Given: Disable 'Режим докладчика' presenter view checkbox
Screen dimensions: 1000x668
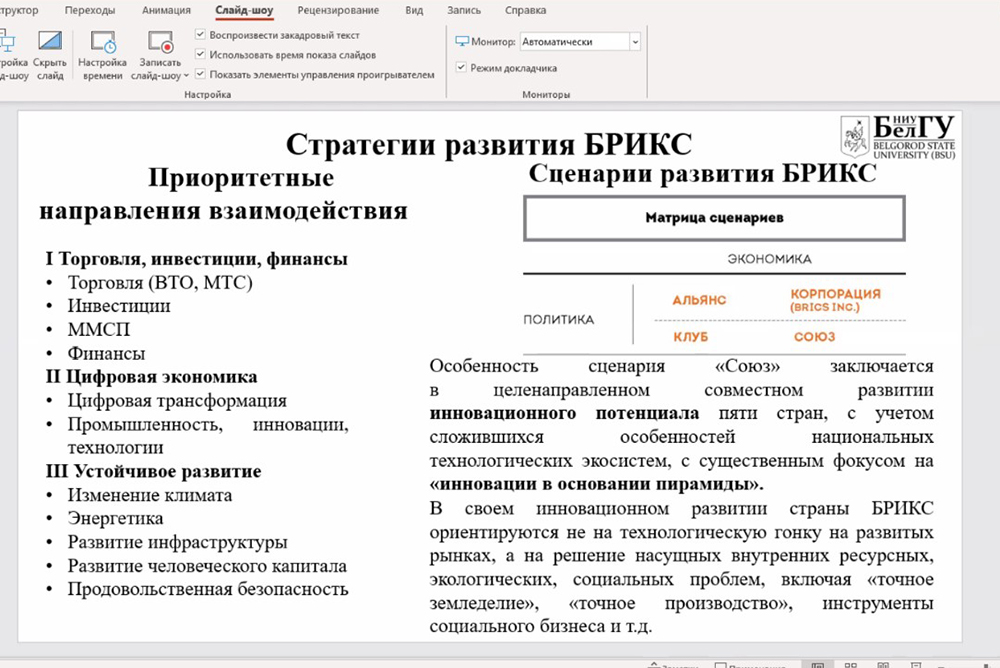Looking at the screenshot, I should click(x=461, y=68).
